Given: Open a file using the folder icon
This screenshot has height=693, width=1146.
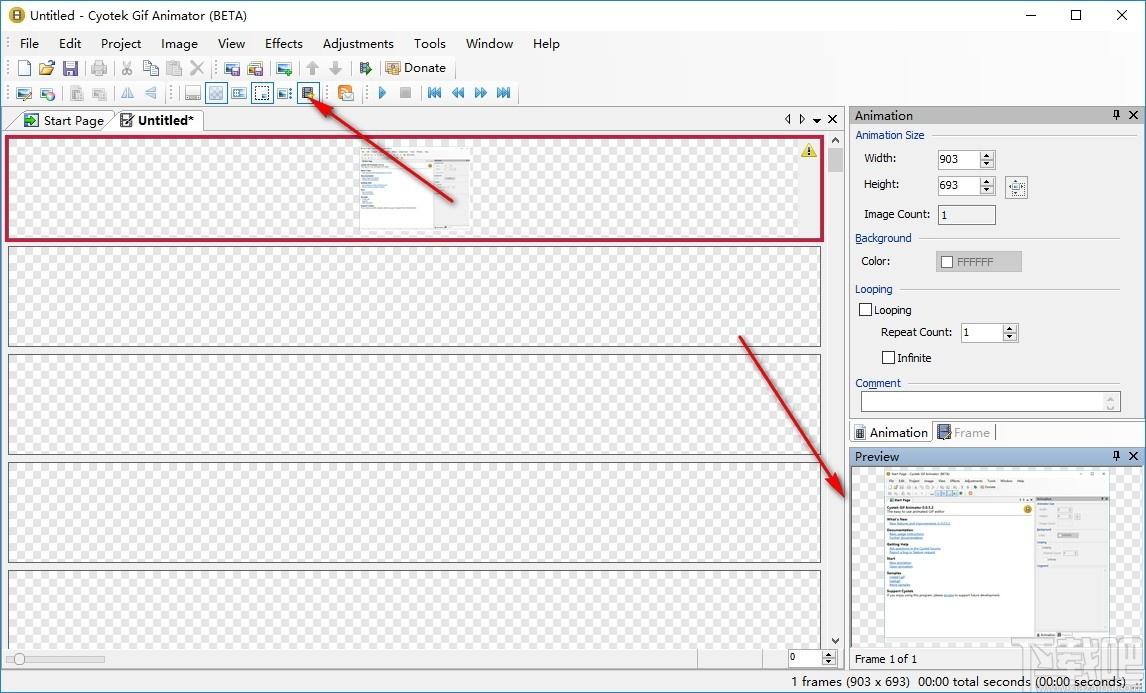Looking at the screenshot, I should (47, 68).
